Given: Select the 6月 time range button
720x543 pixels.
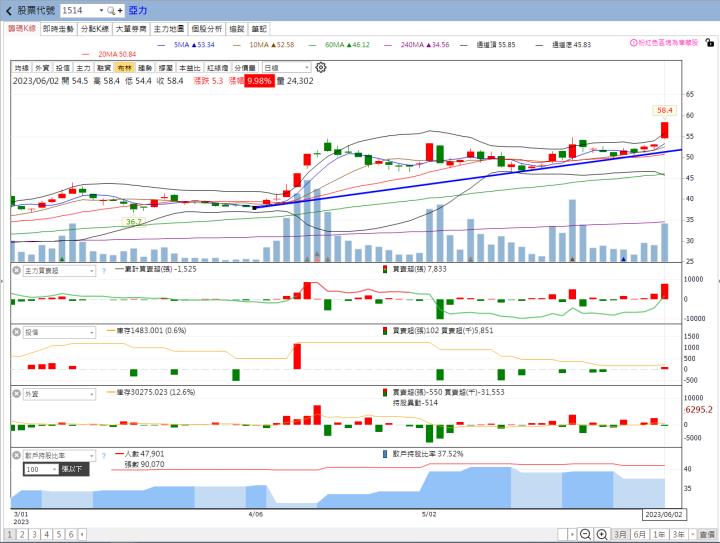Looking at the screenshot, I should coord(638,535).
